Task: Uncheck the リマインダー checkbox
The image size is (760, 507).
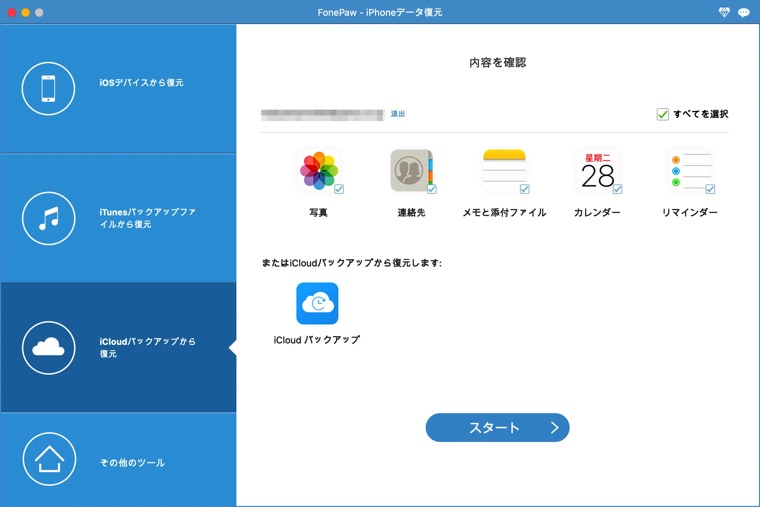Action: 710,189
